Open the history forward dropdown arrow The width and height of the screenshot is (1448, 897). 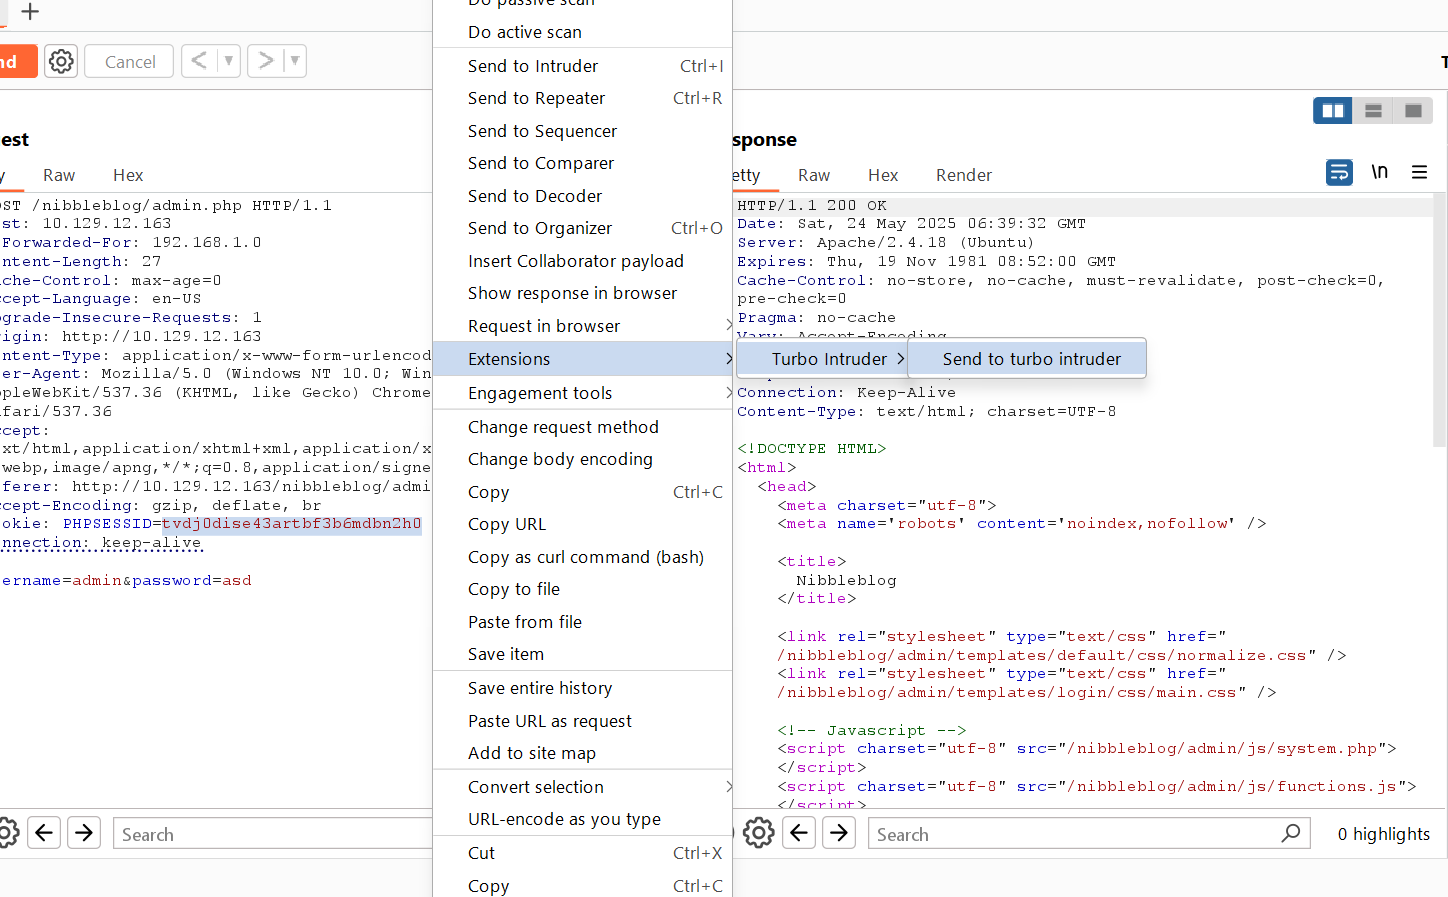pos(294,61)
